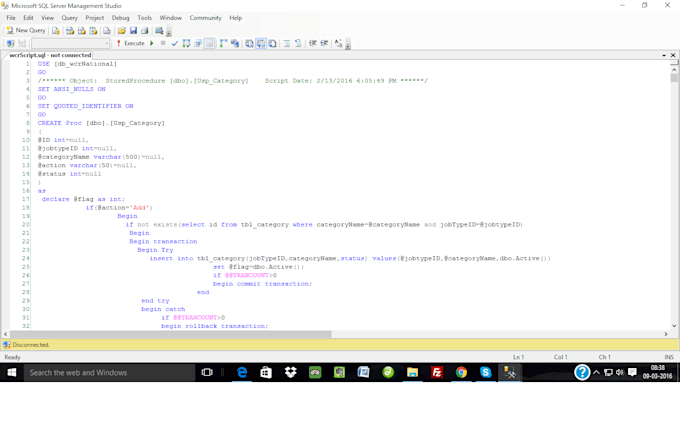Open an Analysis Services XMLA Query
This screenshot has height=423, width=680.
(93, 30)
